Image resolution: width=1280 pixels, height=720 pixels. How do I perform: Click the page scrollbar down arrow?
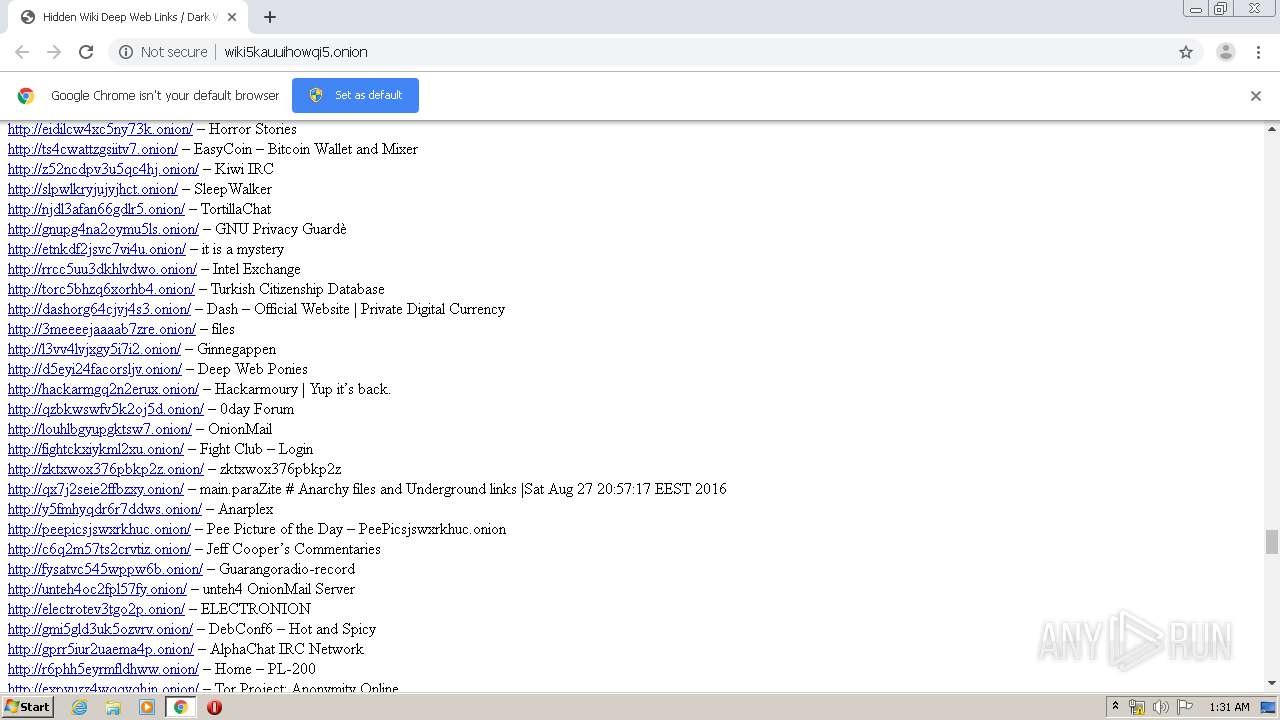1272,684
